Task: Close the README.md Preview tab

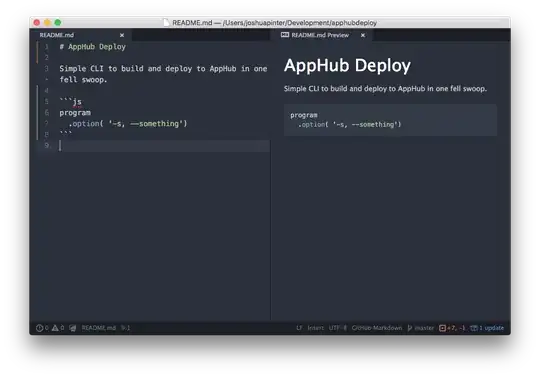Action: 363,35
